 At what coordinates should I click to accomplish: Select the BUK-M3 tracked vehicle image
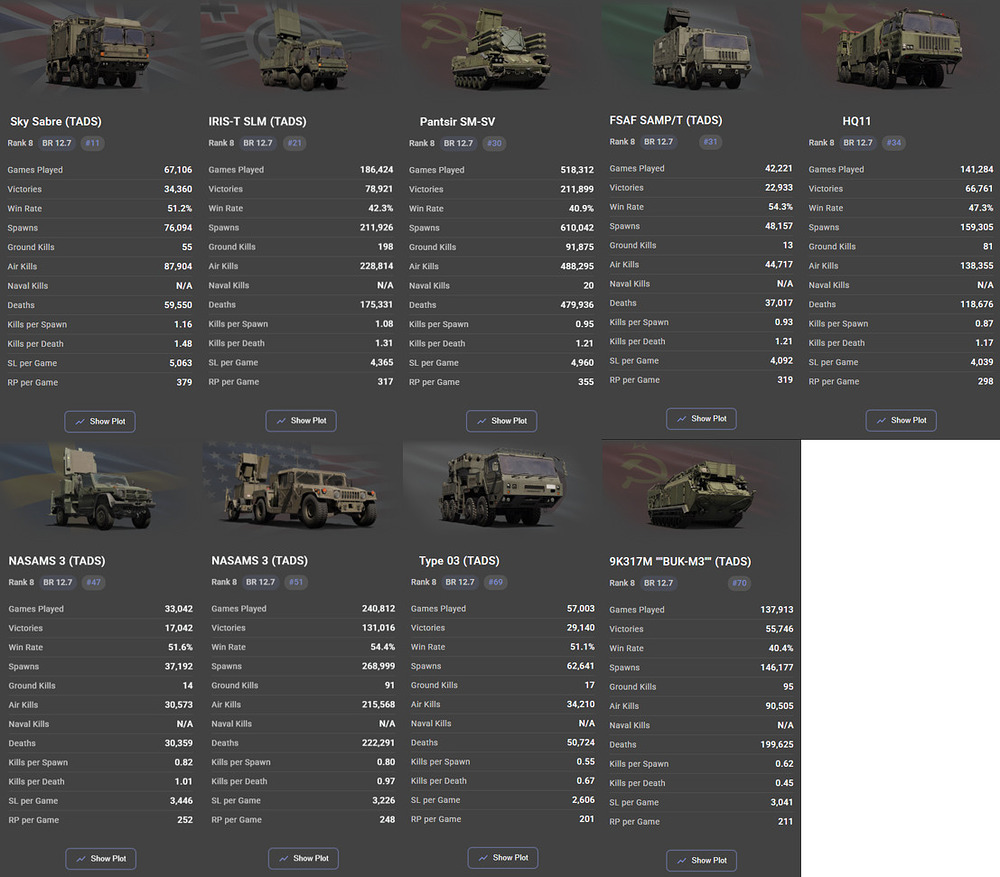[702, 494]
